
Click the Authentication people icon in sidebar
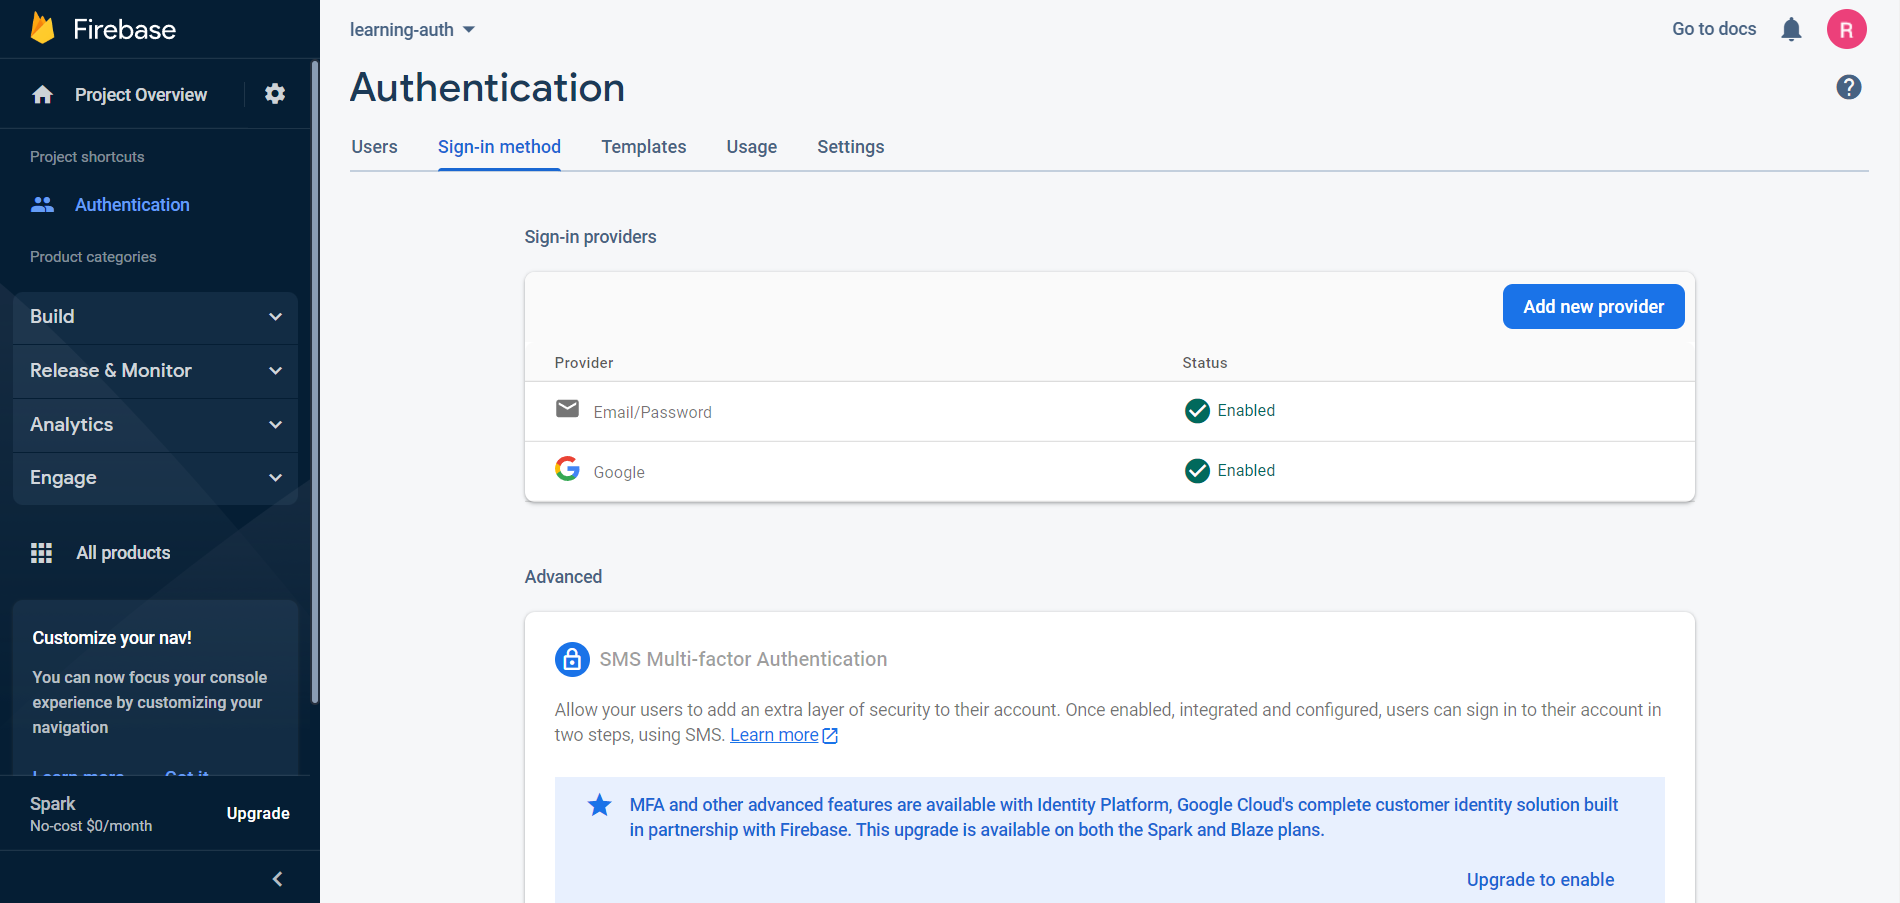pos(42,204)
